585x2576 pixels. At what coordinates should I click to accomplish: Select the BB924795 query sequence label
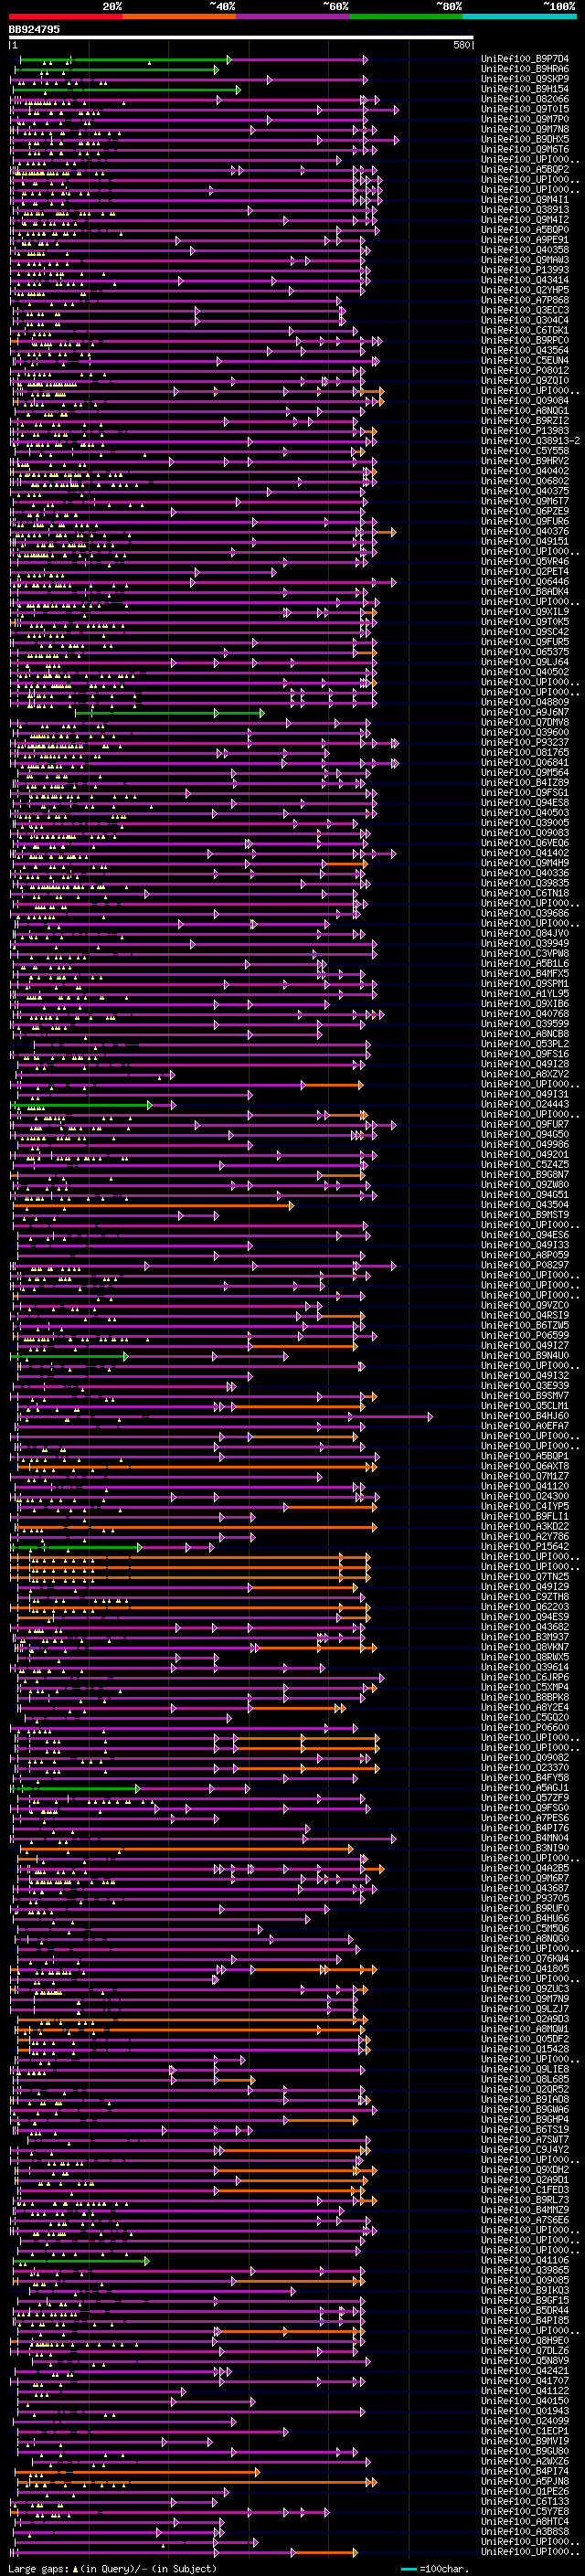pos(34,29)
